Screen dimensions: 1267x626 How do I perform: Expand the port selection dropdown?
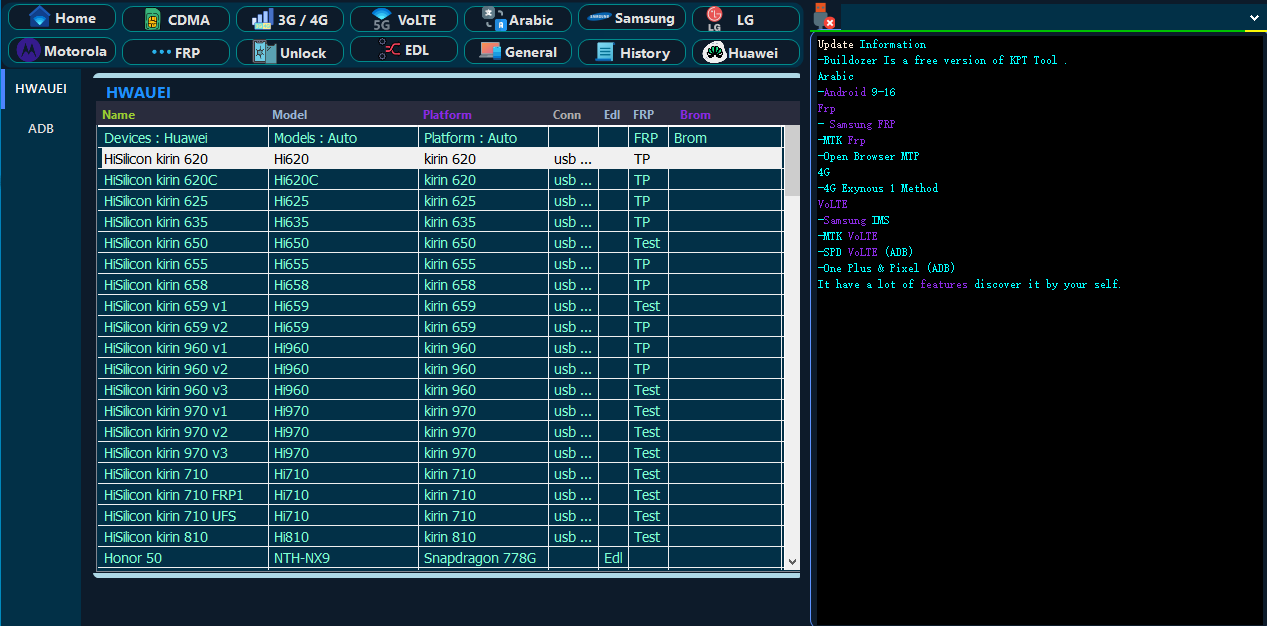click(x=1254, y=17)
